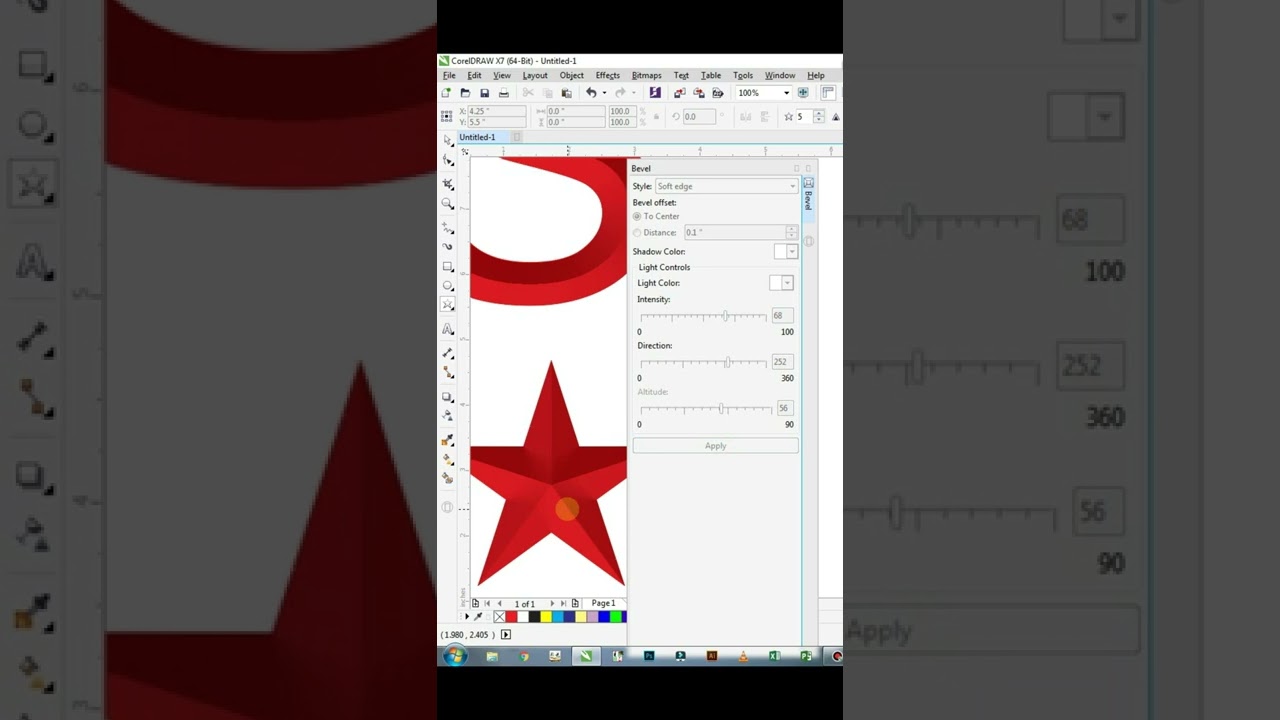
Task: Select the Crop tool
Action: (x=448, y=184)
